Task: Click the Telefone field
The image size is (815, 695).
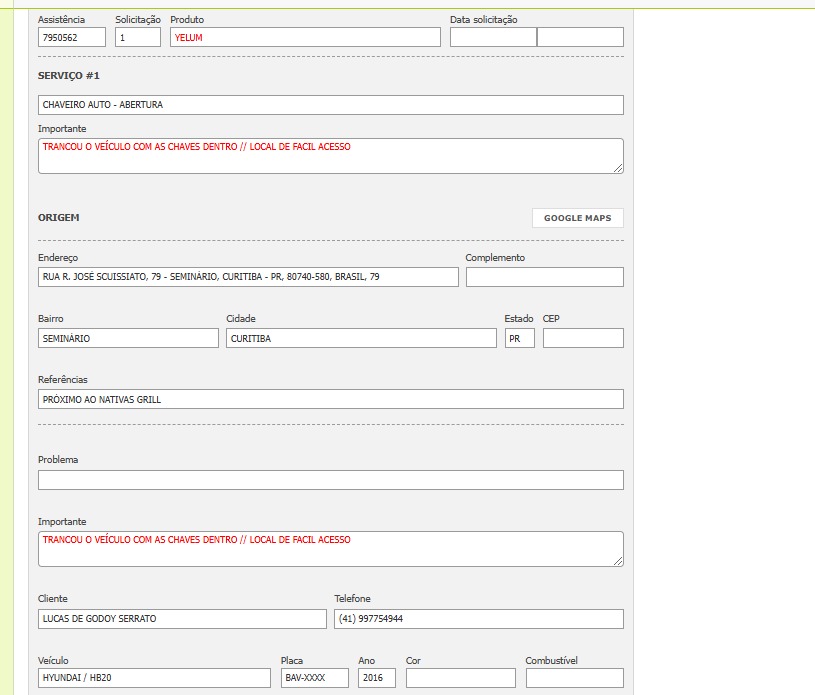Action: [x=478, y=619]
